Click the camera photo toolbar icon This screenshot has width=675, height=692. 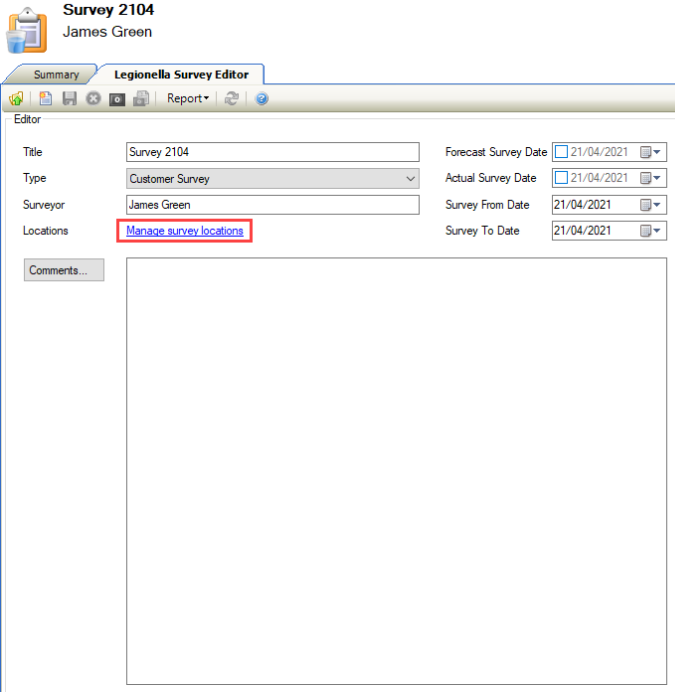117,99
